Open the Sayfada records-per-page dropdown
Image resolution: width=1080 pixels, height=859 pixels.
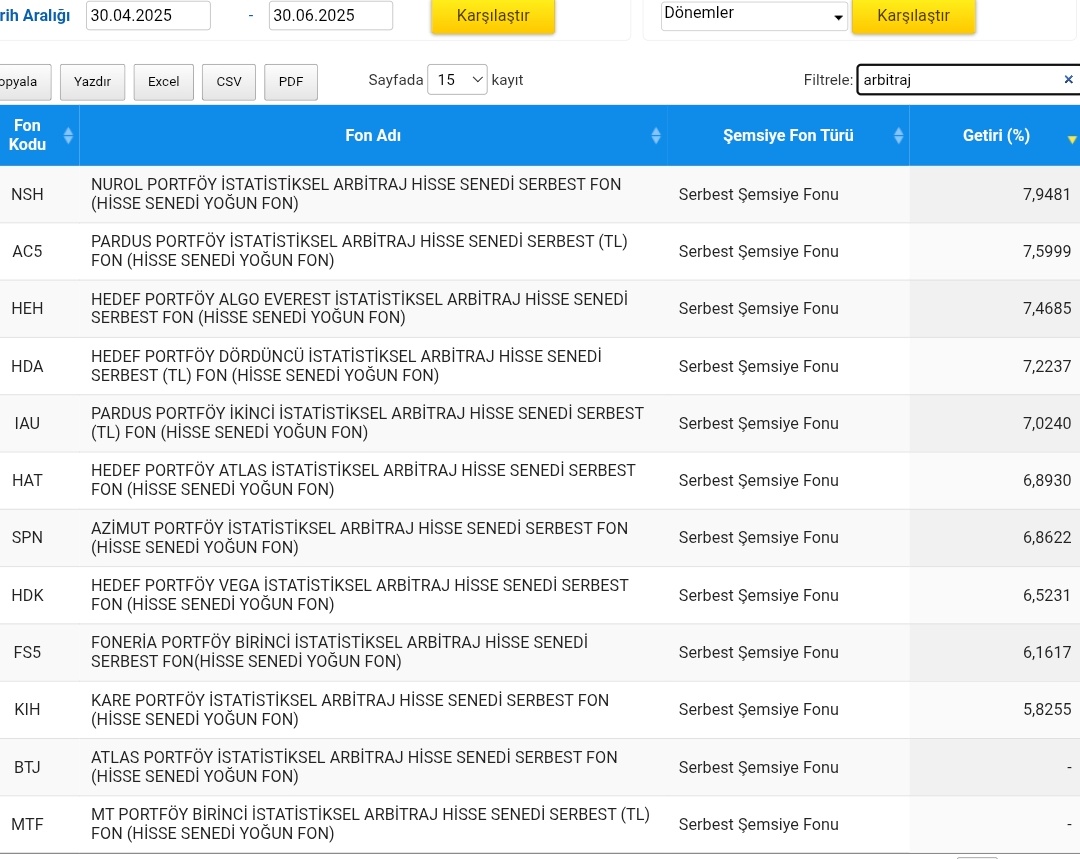click(457, 80)
